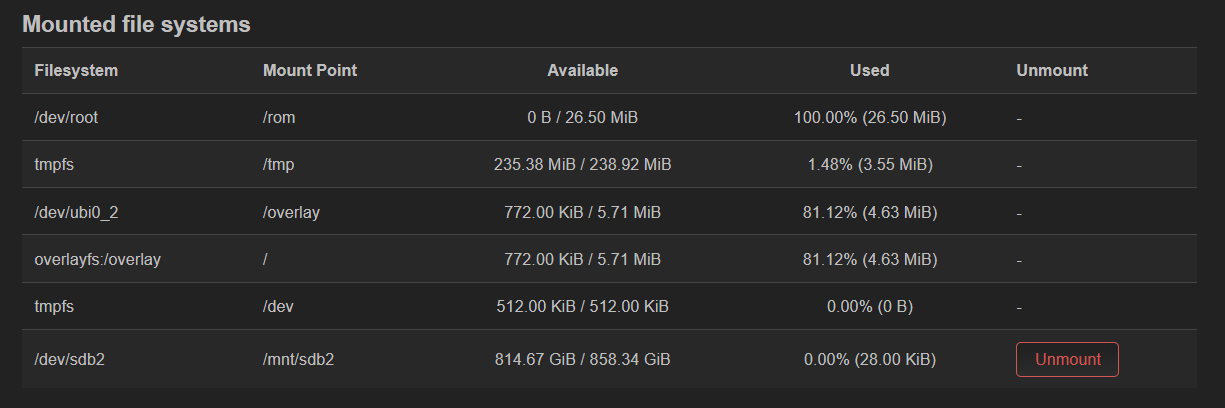
Task: Click the Unmount button for /dev/sdb2
Action: [x=1067, y=359]
